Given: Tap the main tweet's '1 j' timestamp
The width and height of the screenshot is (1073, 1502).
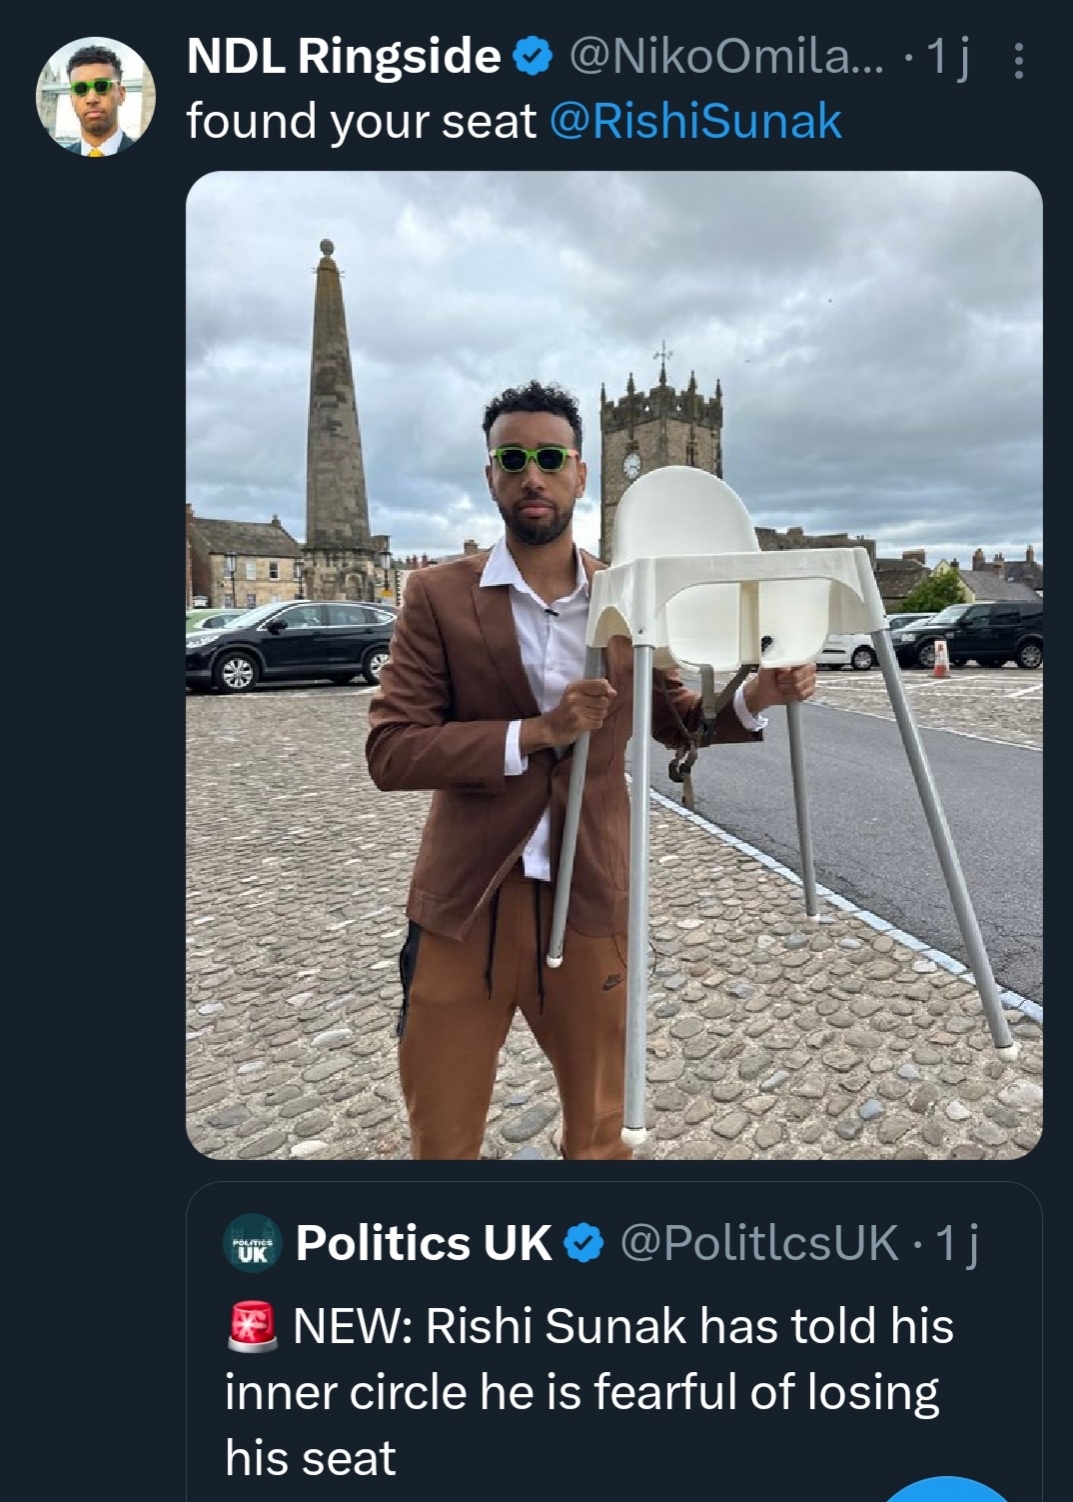Looking at the screenshot, I should [x=948, y=60].
